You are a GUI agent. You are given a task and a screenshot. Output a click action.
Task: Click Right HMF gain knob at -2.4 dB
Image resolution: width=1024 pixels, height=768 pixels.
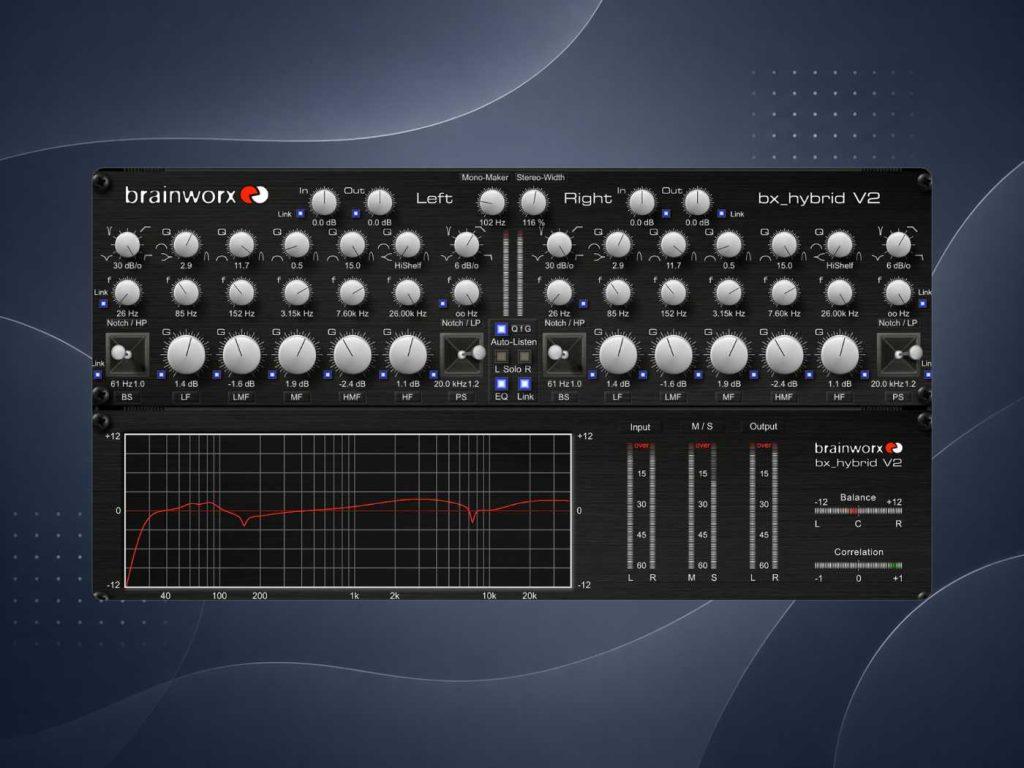click(x=784, y=355)
